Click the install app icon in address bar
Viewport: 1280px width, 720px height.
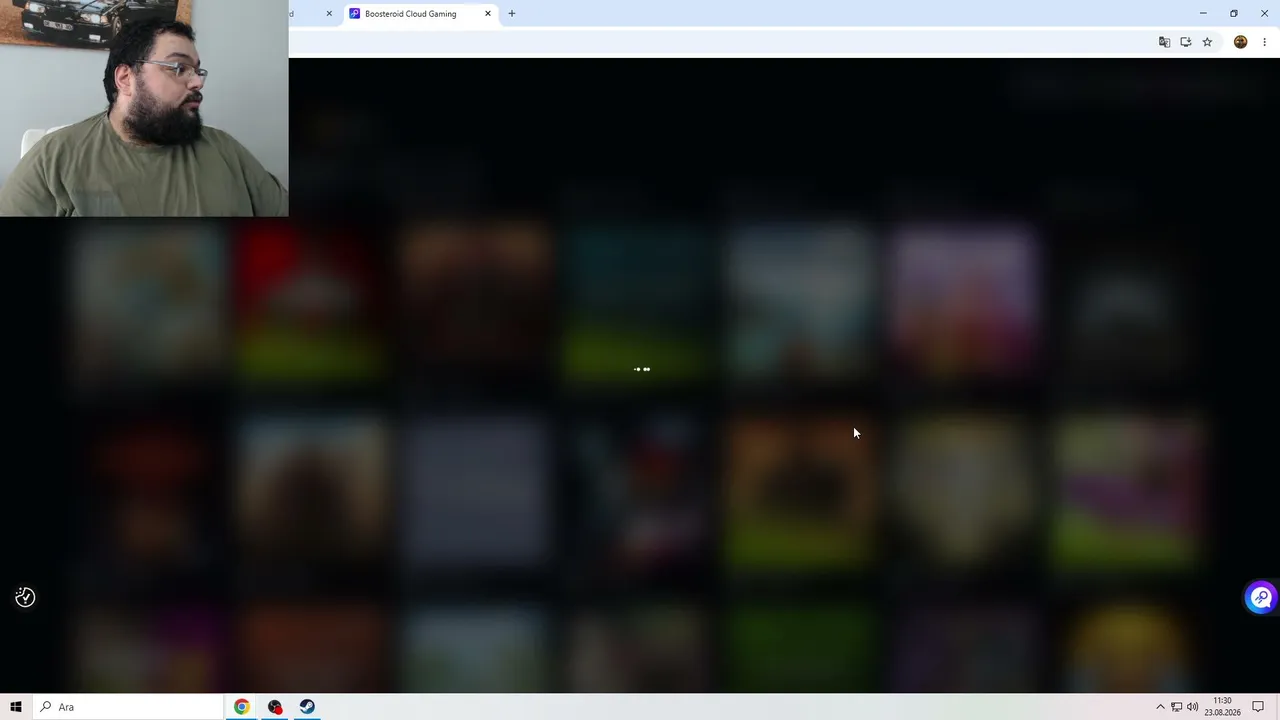click(1186, 42)
